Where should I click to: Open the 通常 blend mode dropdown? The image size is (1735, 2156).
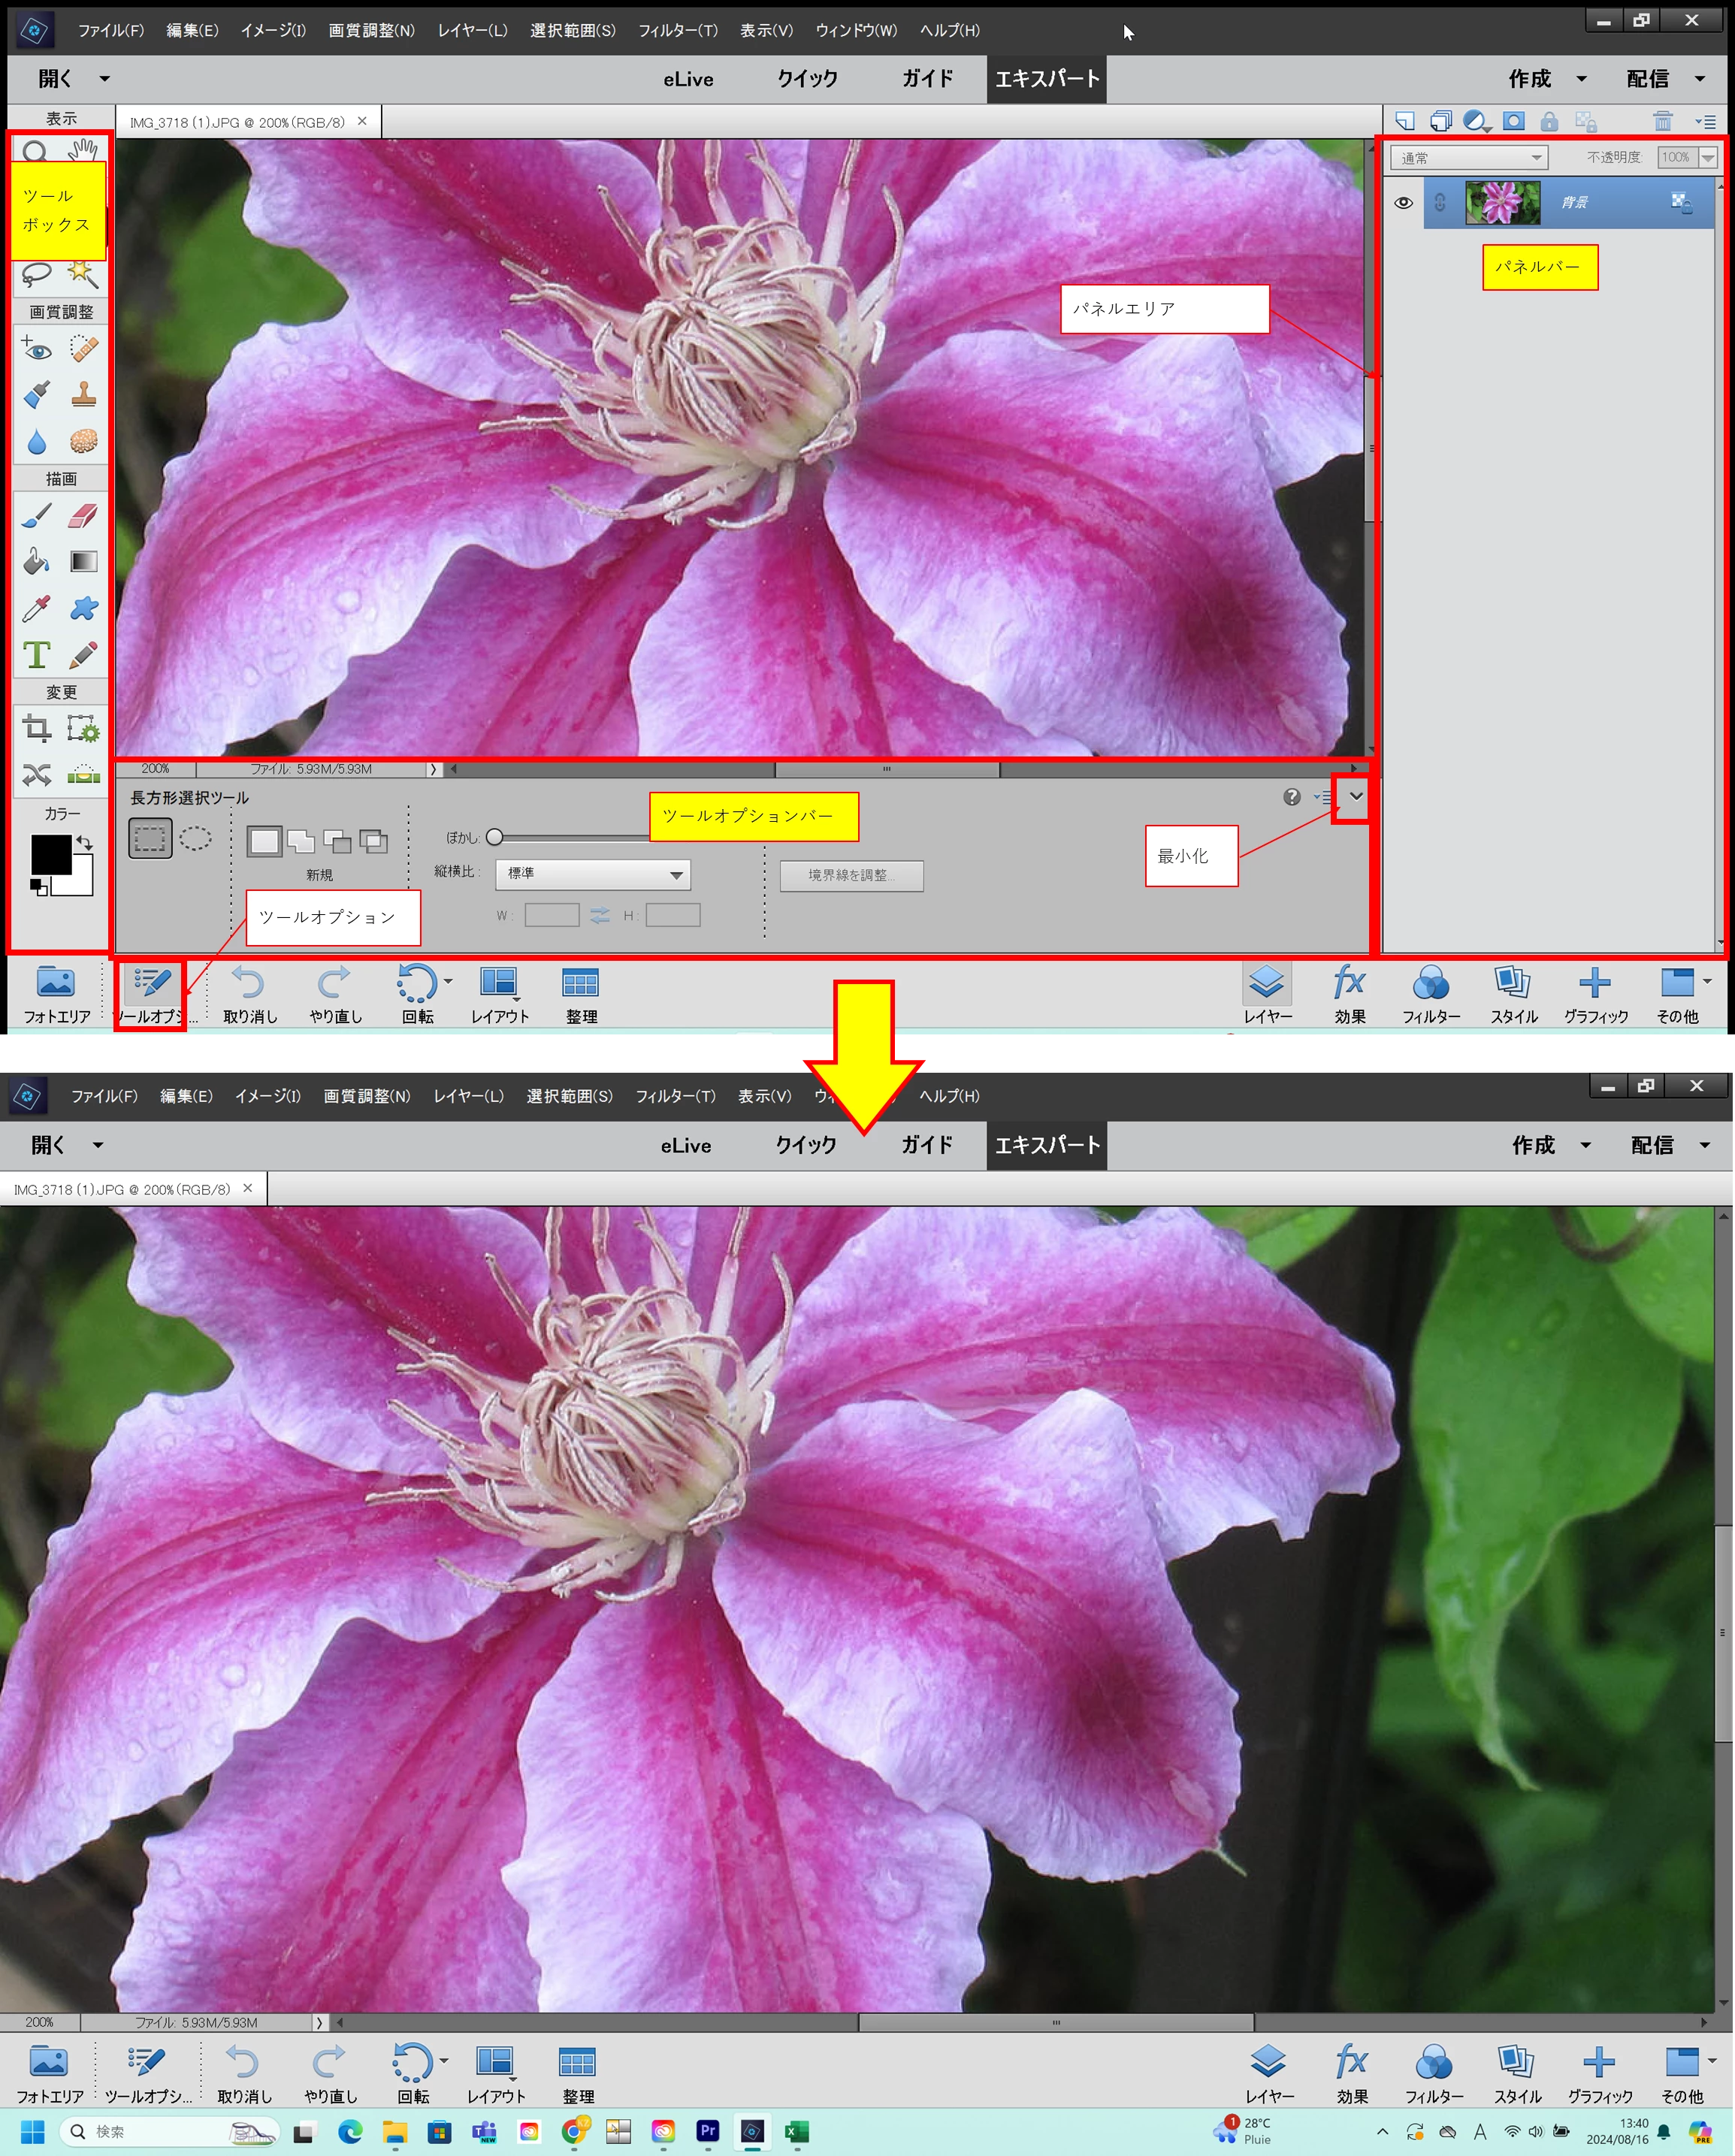(x=1468, y=158)
